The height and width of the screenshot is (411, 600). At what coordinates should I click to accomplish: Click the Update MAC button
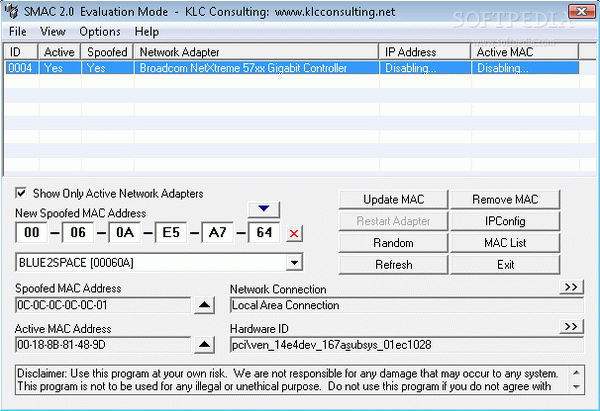[393, 199]
